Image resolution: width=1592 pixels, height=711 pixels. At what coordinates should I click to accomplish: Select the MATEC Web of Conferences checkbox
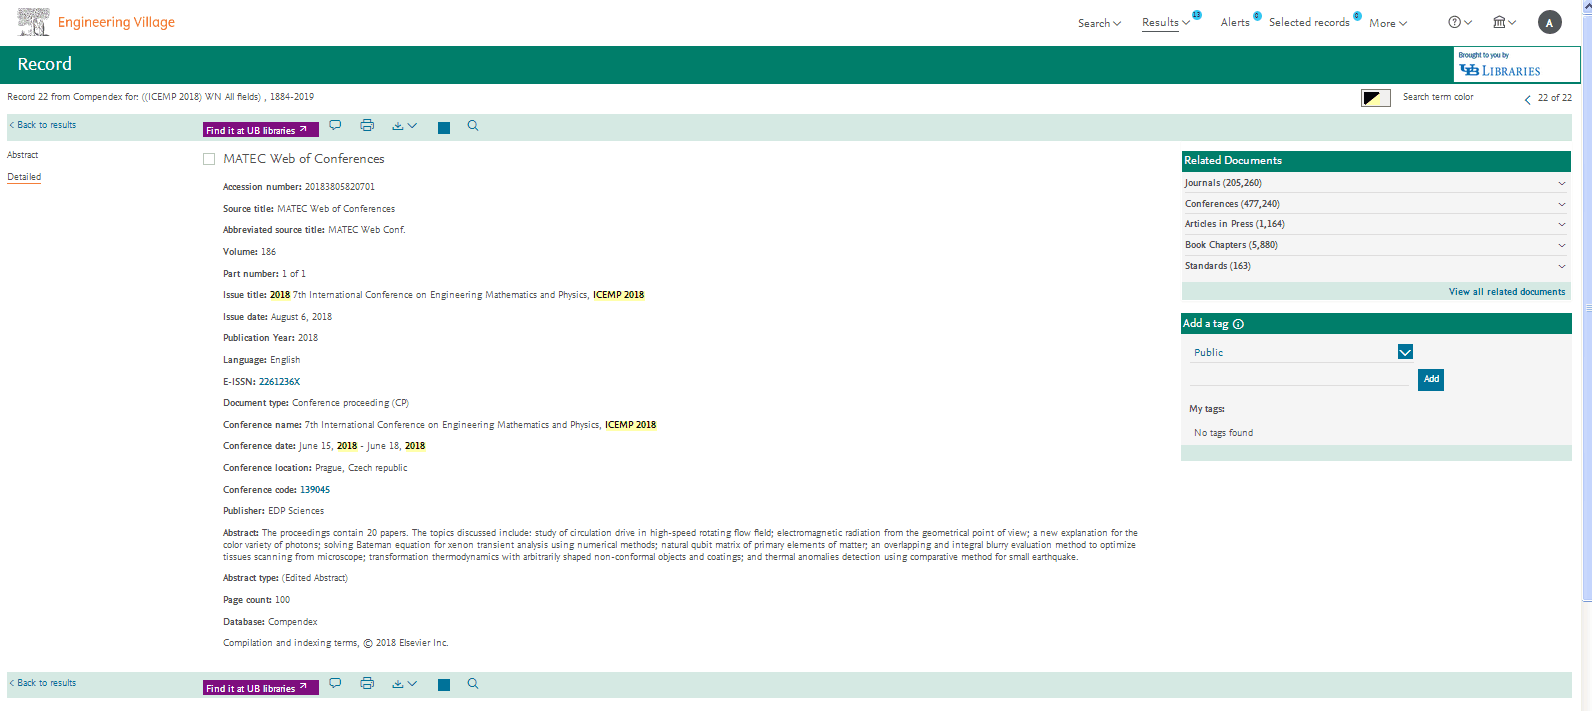pos(209,159)
